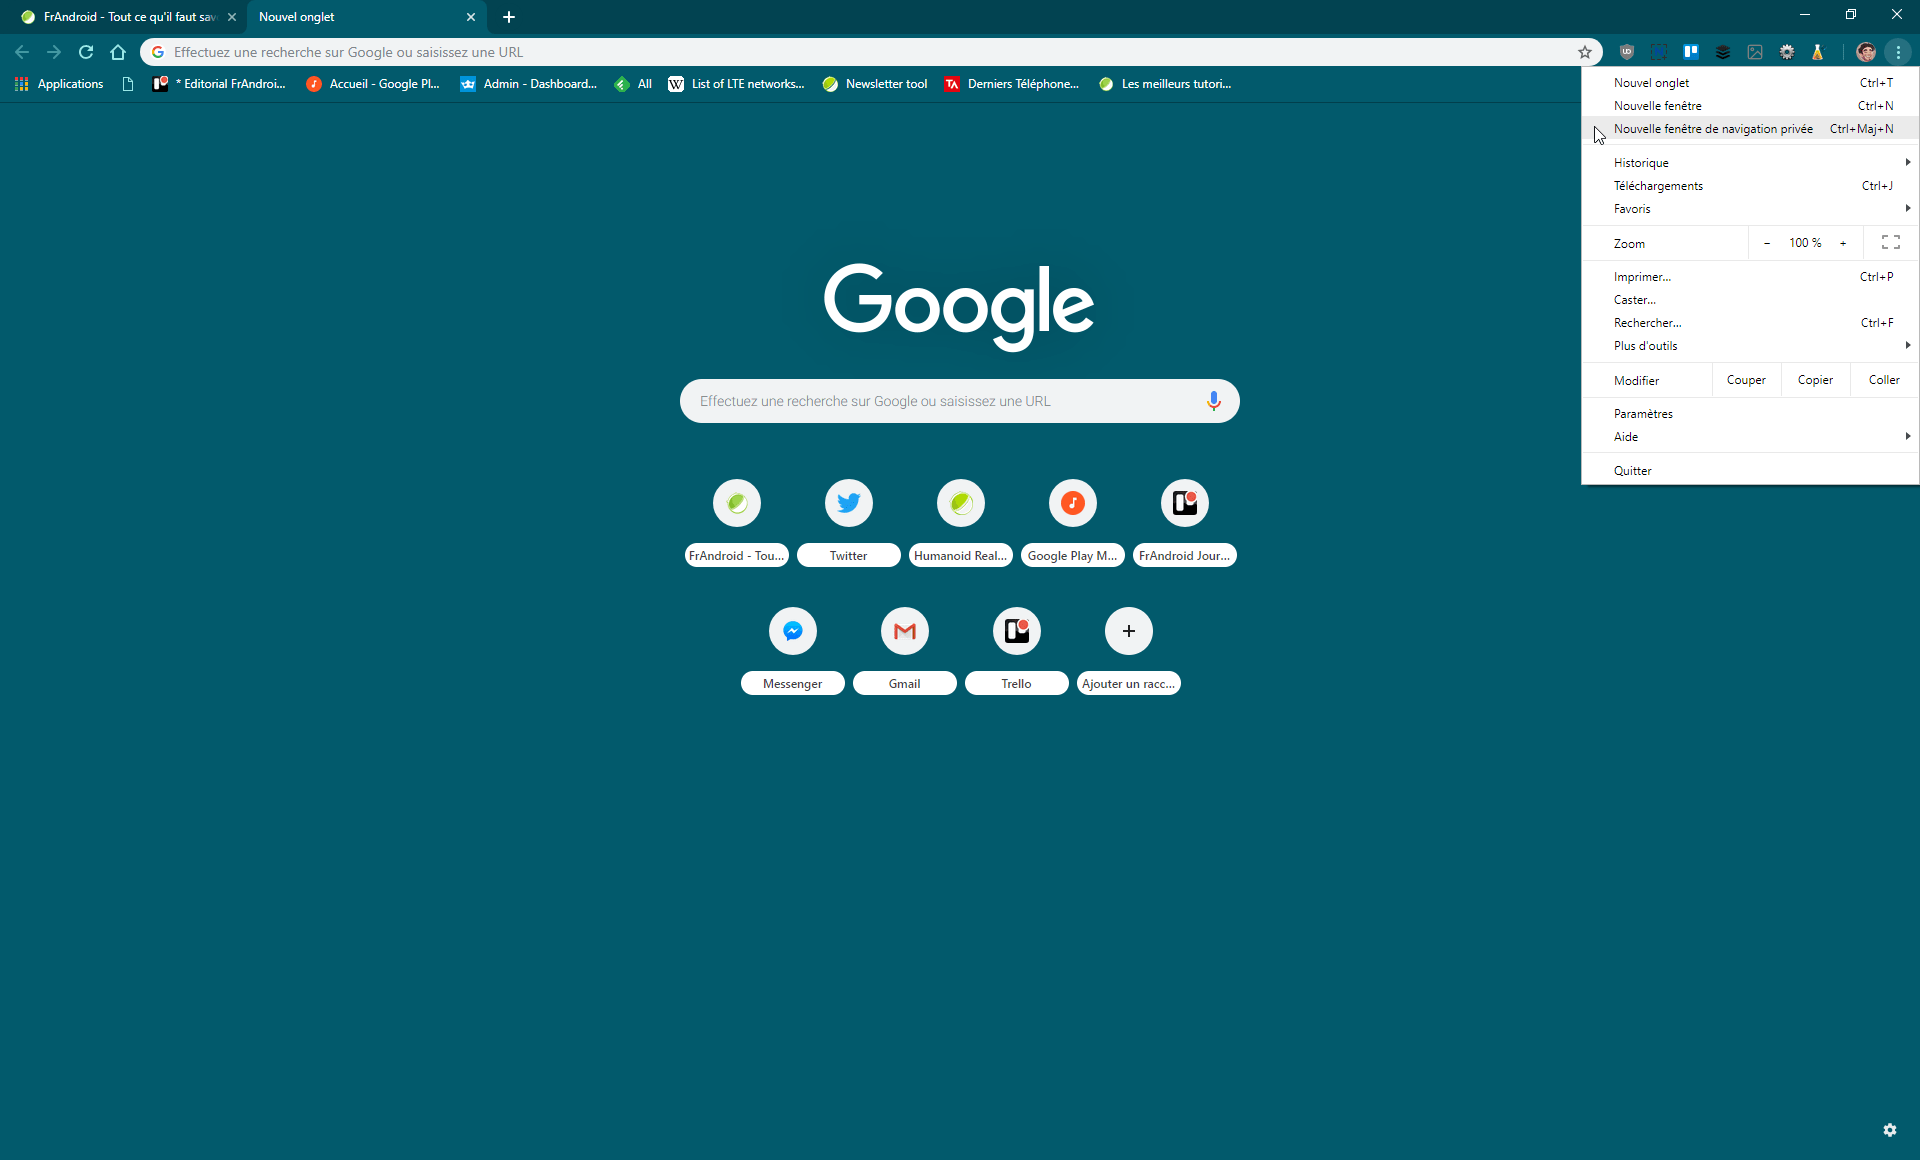The width and height of the screenshot is (1920, 1160).
Task: Open the gray gear extension icon
Action: point(1787,52)
